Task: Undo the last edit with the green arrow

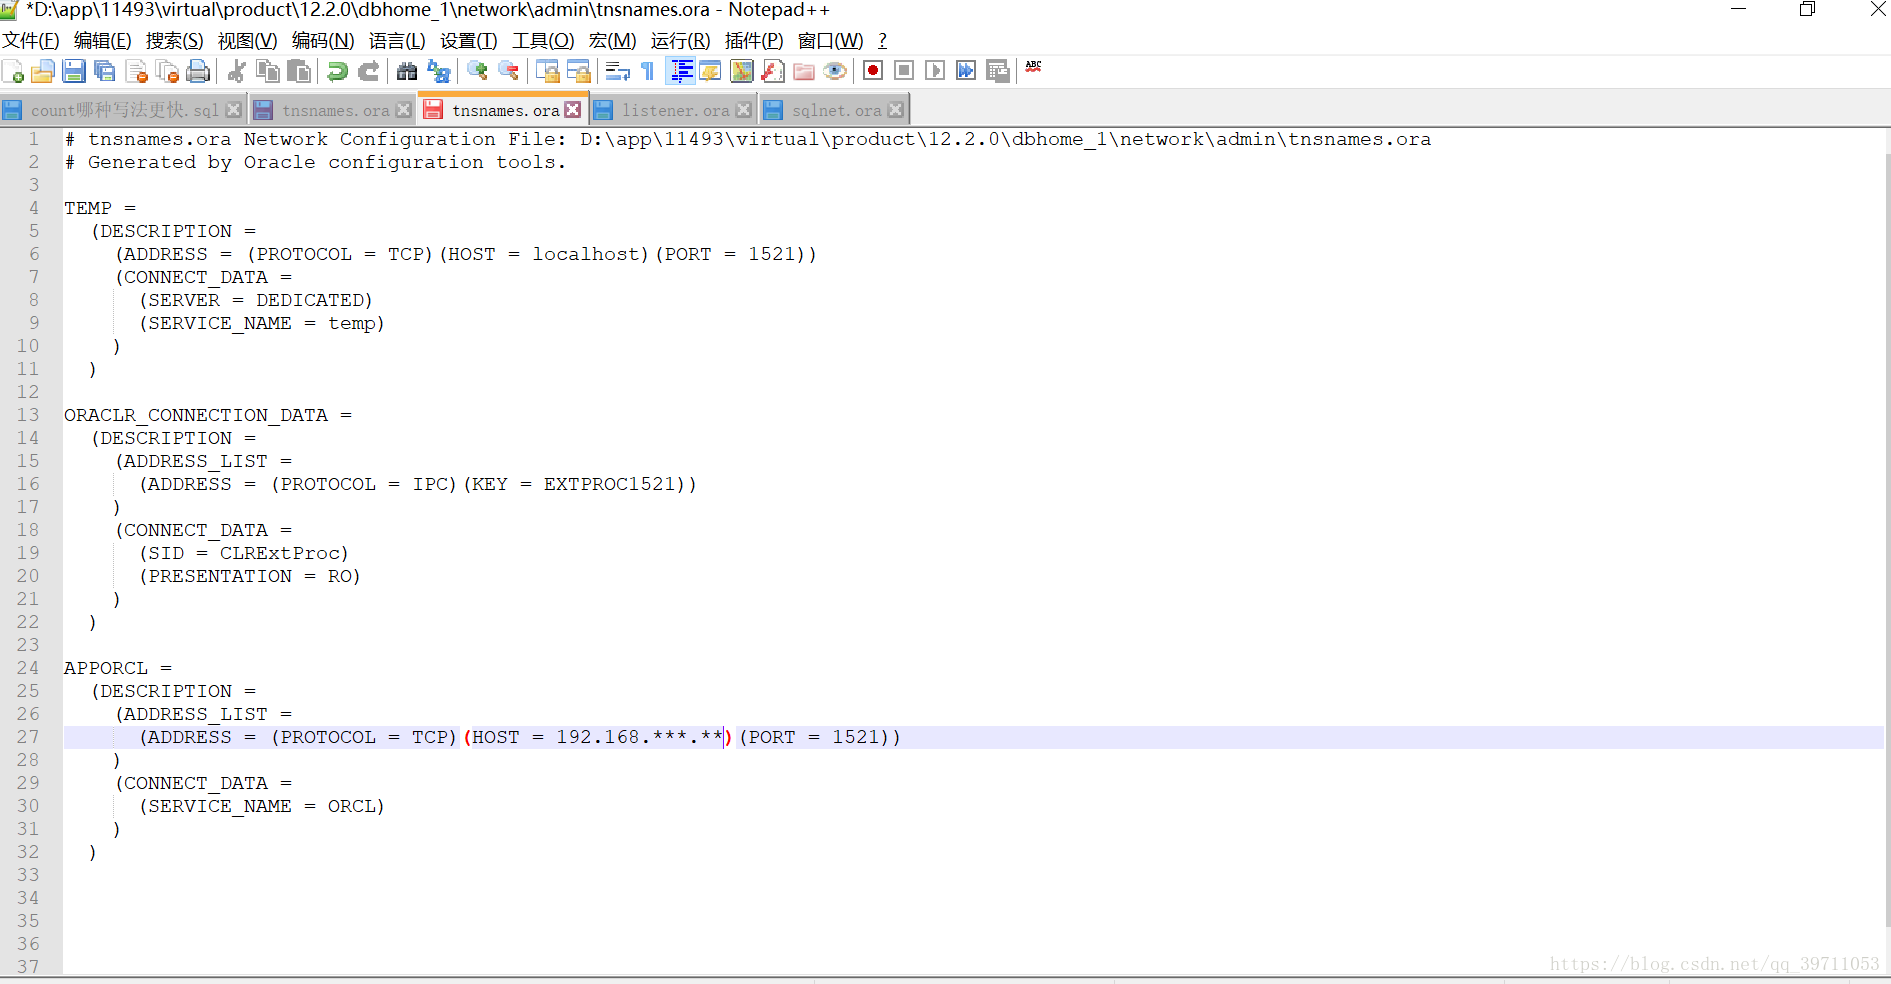Action: click(338, 71)
